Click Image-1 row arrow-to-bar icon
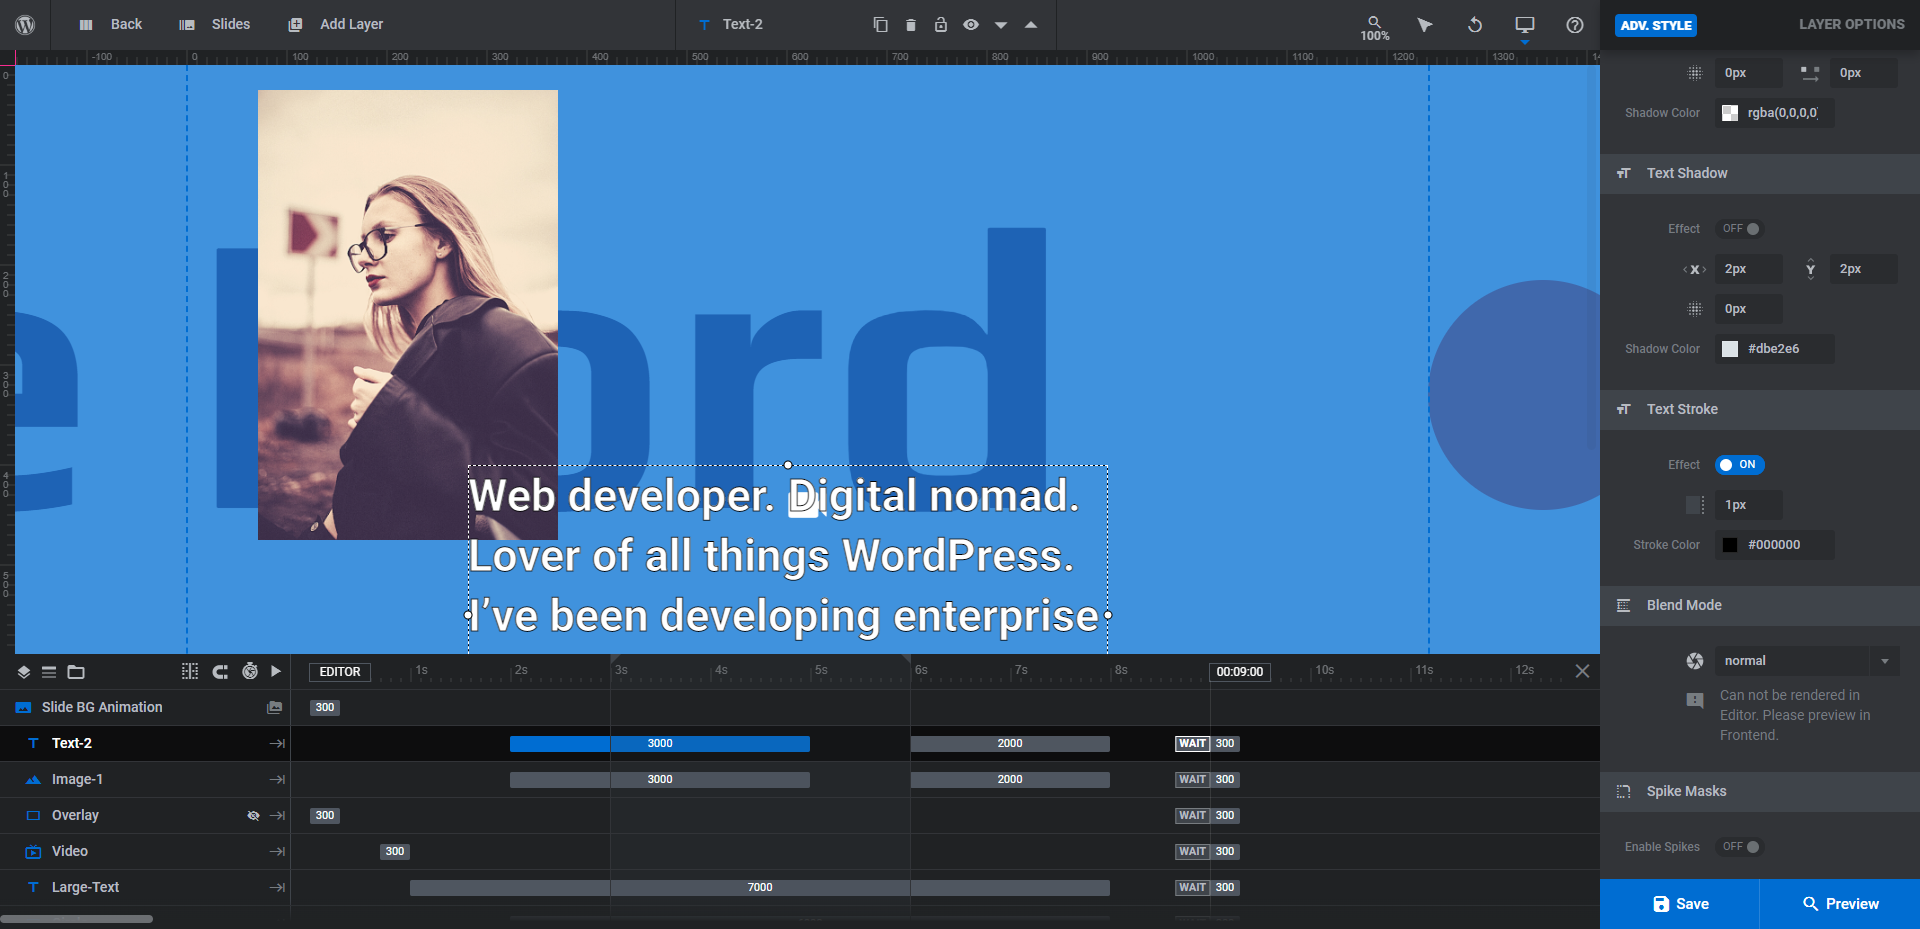This screenshot has height=929, width=1920. coord(277,779)
